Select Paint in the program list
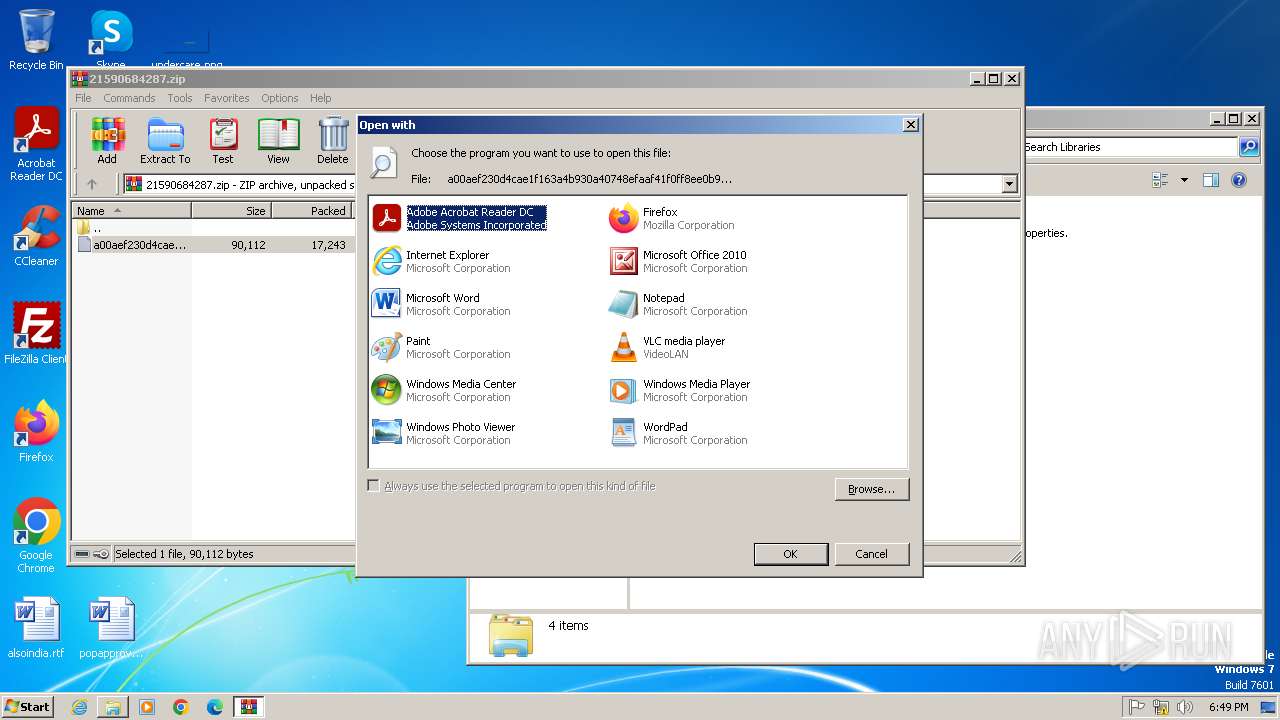Screen dimensions: 1280x720 click(x=441, y=347)
